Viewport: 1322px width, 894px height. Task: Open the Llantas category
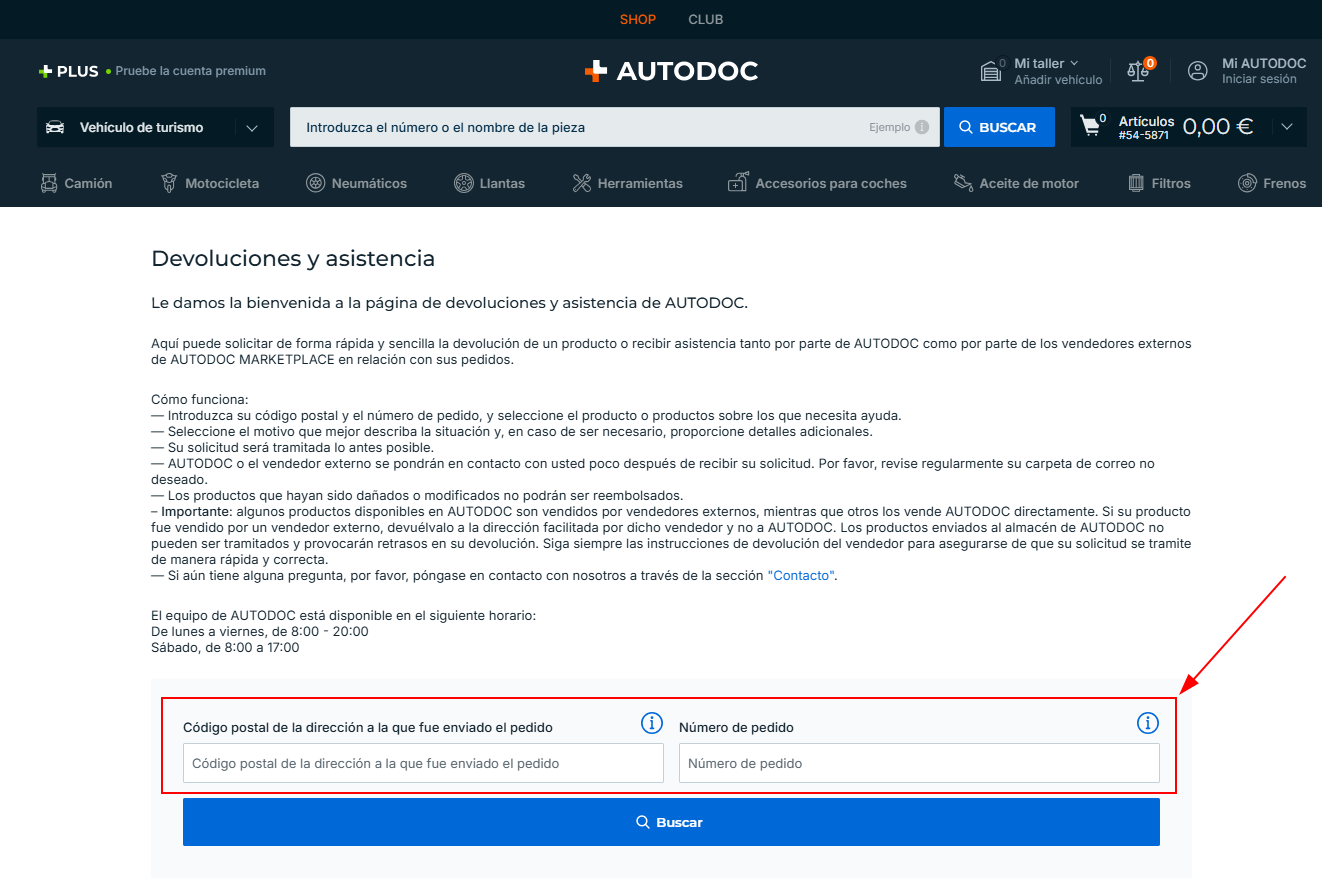pos(490,183)
